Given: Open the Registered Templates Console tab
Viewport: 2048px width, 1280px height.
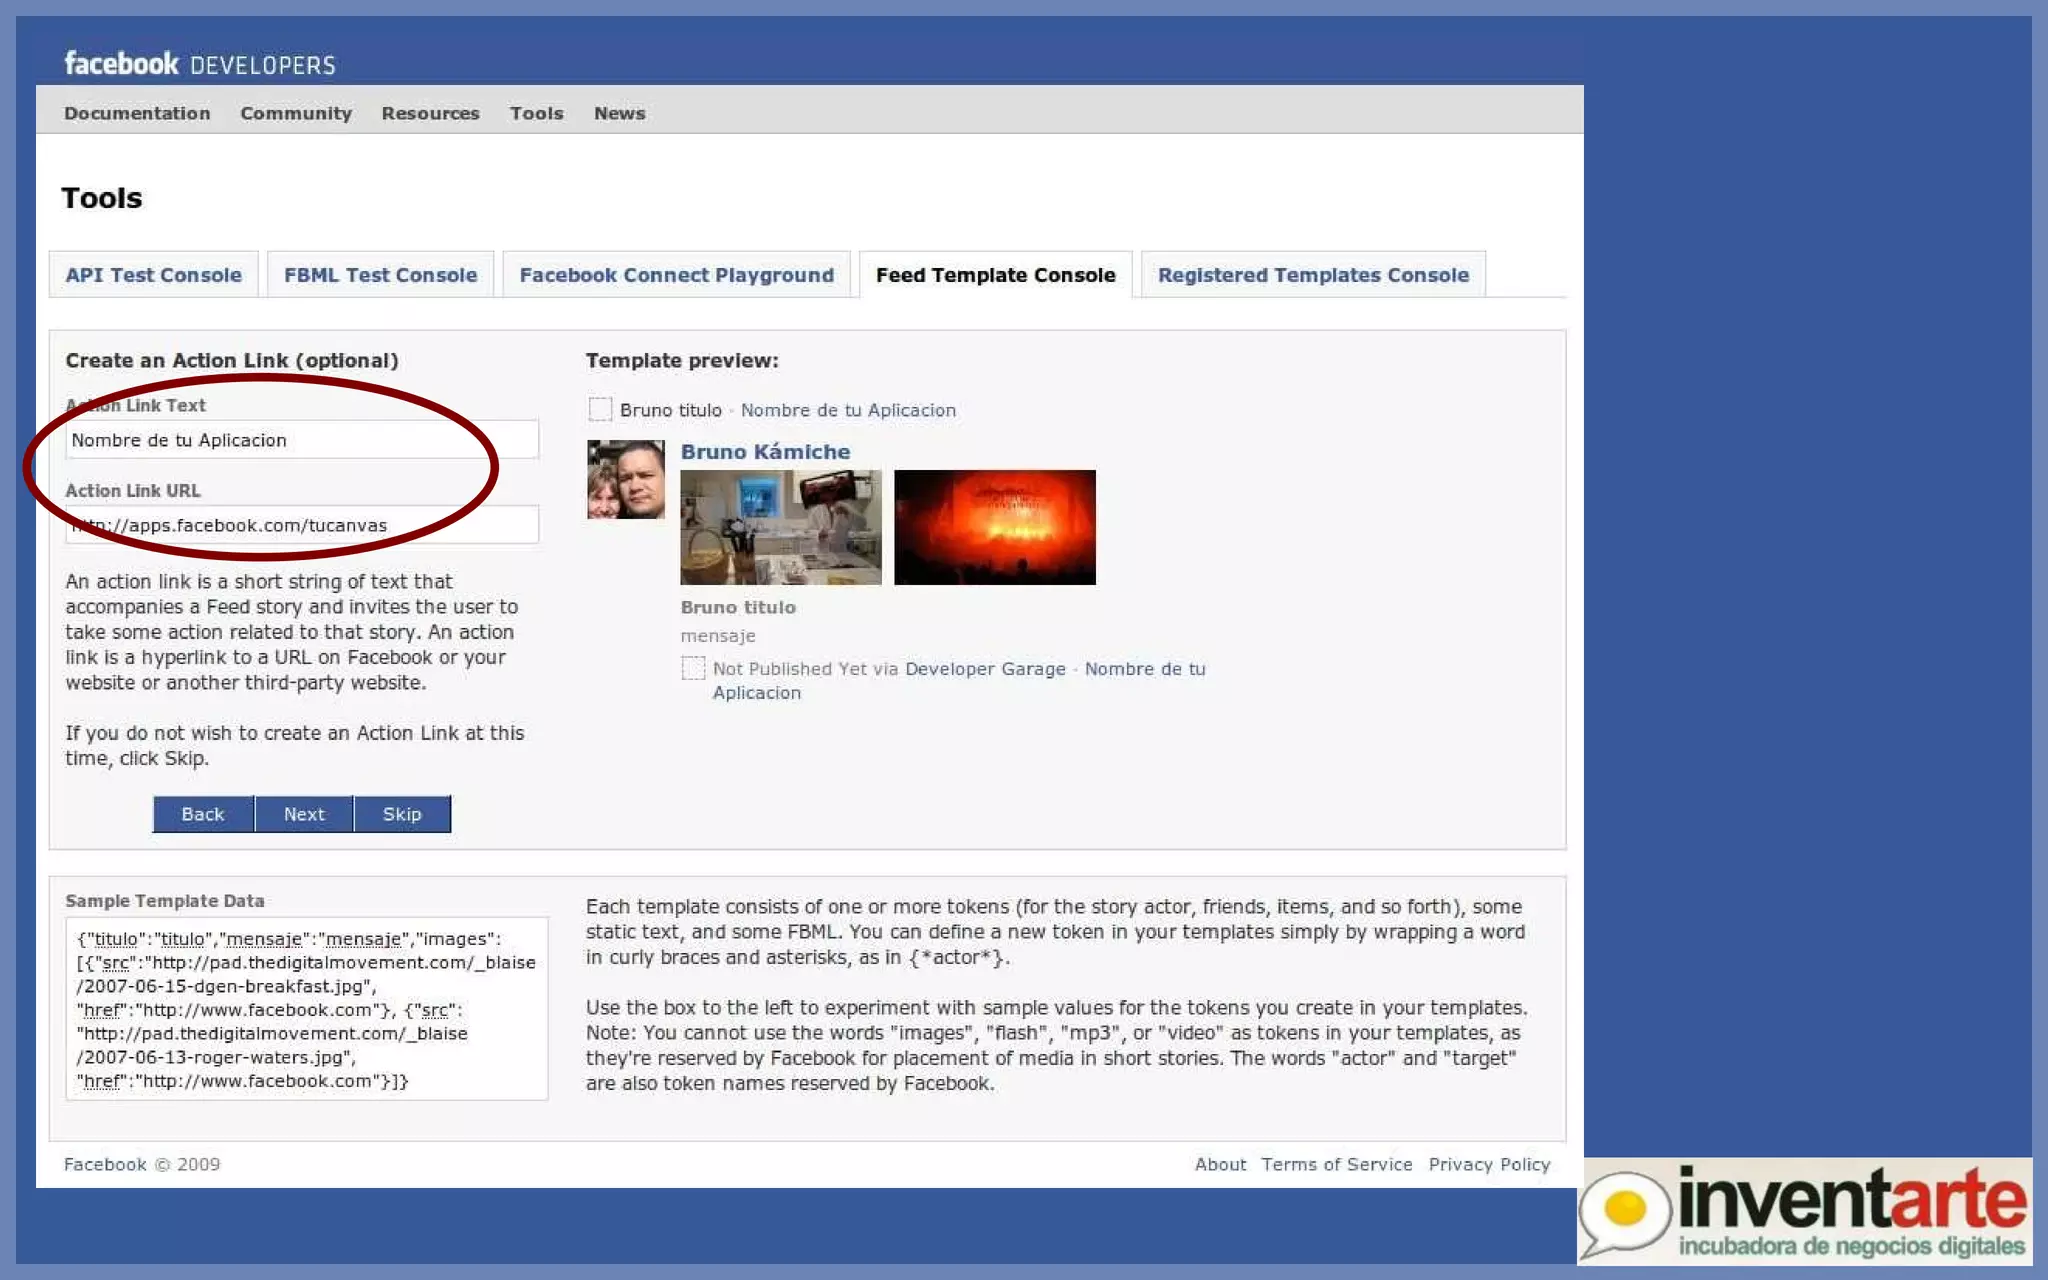Looking at the screenshot, I should 1313,275.
